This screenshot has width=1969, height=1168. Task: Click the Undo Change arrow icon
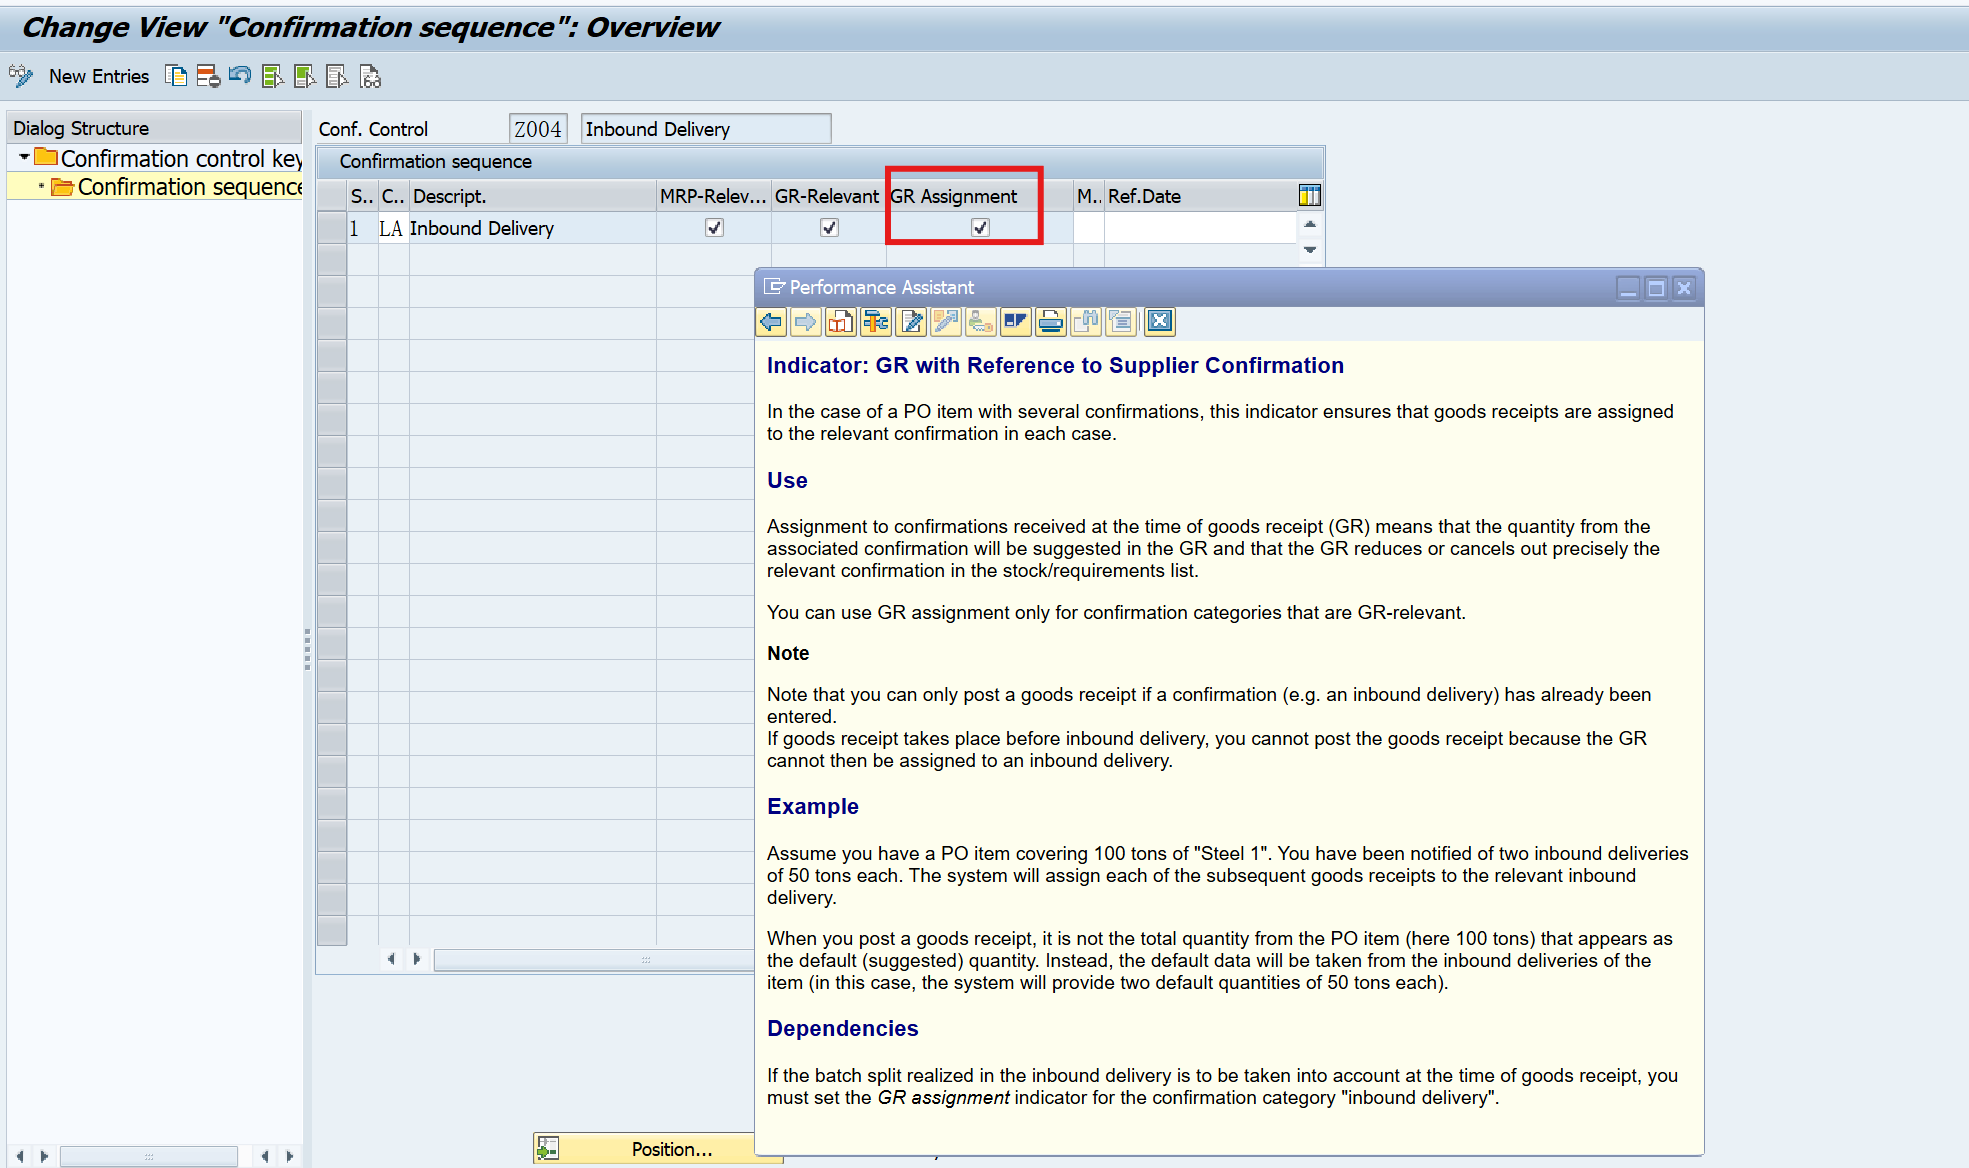(240, 76)
